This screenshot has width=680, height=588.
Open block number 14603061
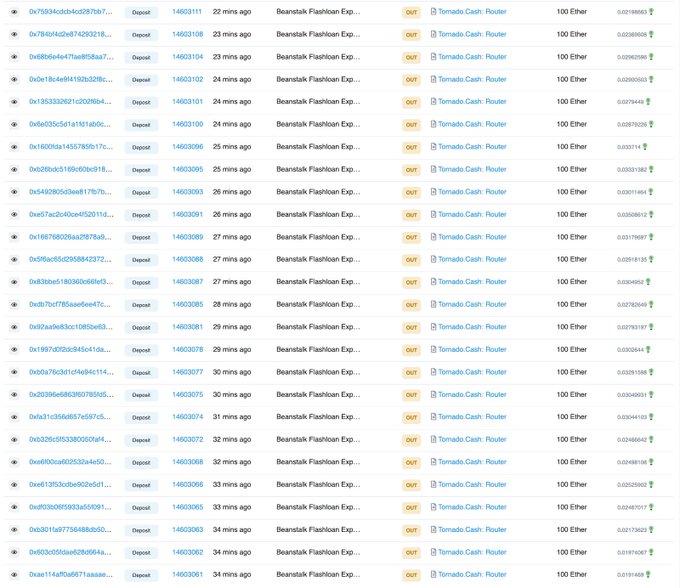[187, 575]
